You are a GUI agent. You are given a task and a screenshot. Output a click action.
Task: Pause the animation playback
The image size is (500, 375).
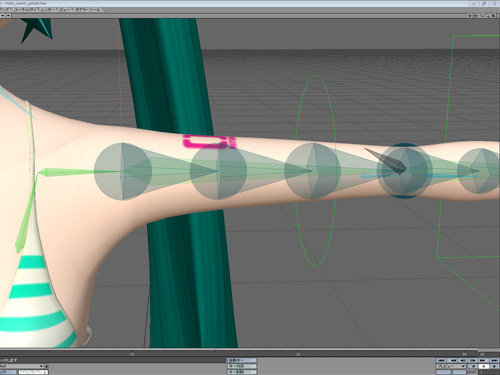(484, 366)
